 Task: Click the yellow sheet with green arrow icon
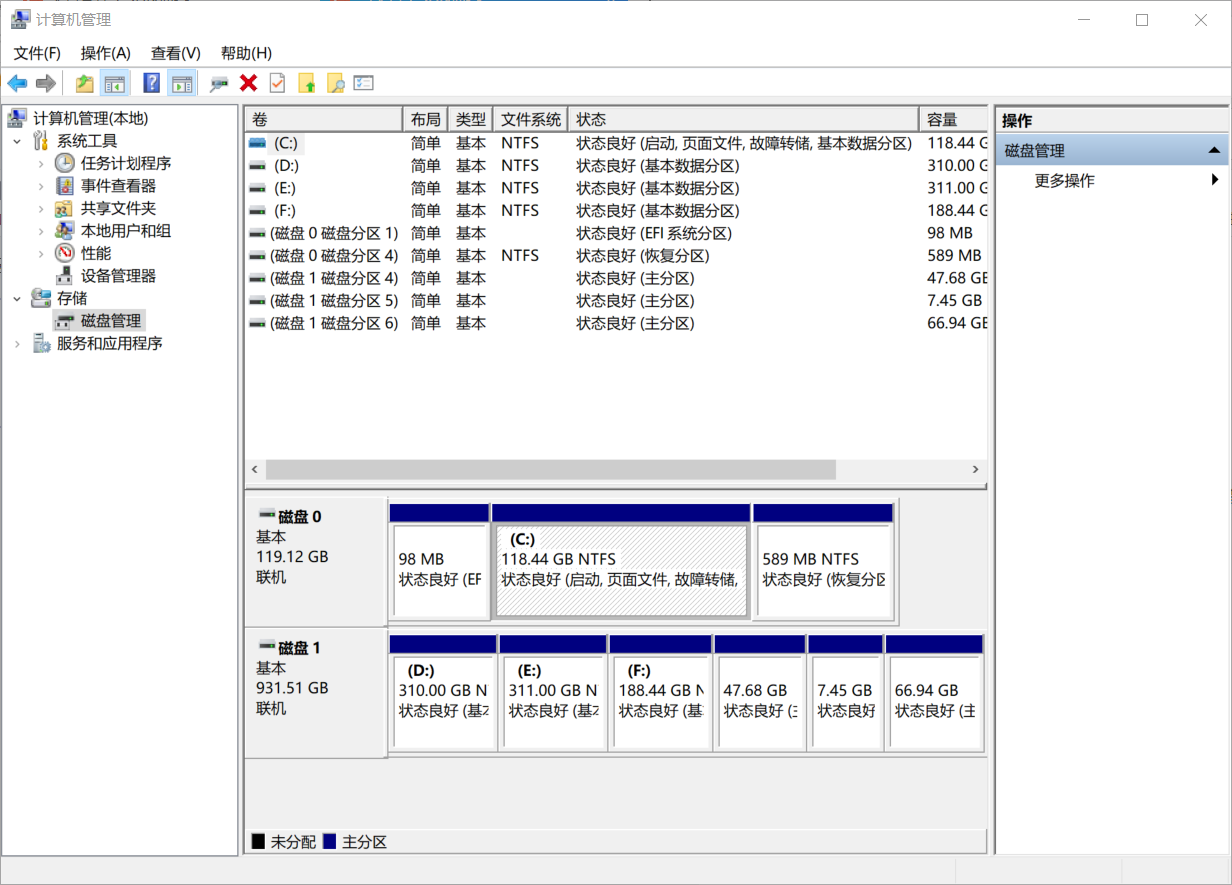pyautogui.click(x=307, y=83)
